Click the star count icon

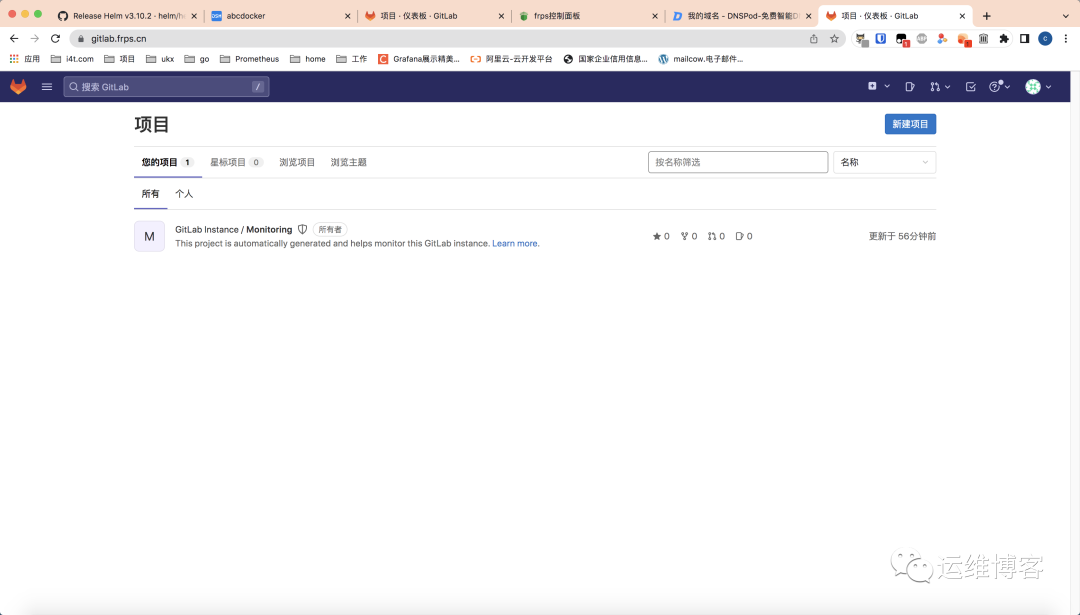(657, 236)
